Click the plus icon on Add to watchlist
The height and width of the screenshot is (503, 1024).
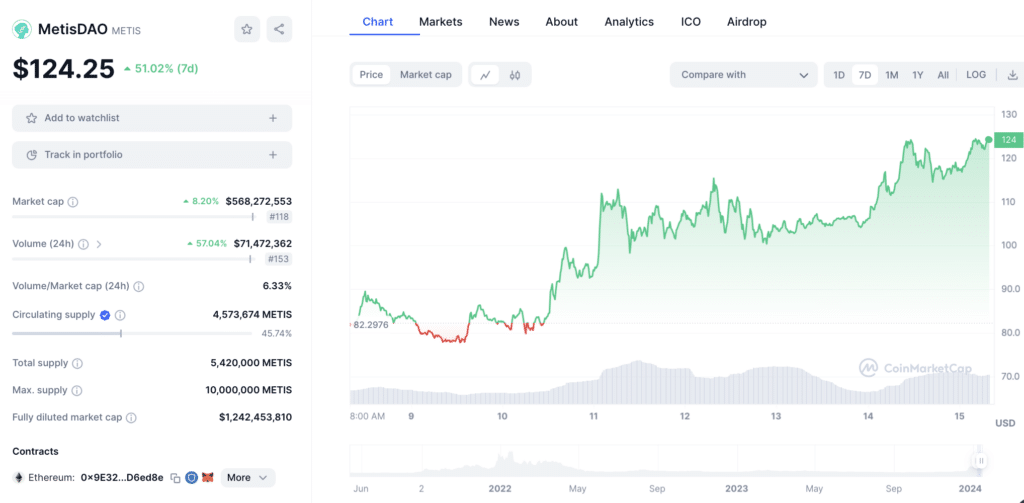(273, 118)
